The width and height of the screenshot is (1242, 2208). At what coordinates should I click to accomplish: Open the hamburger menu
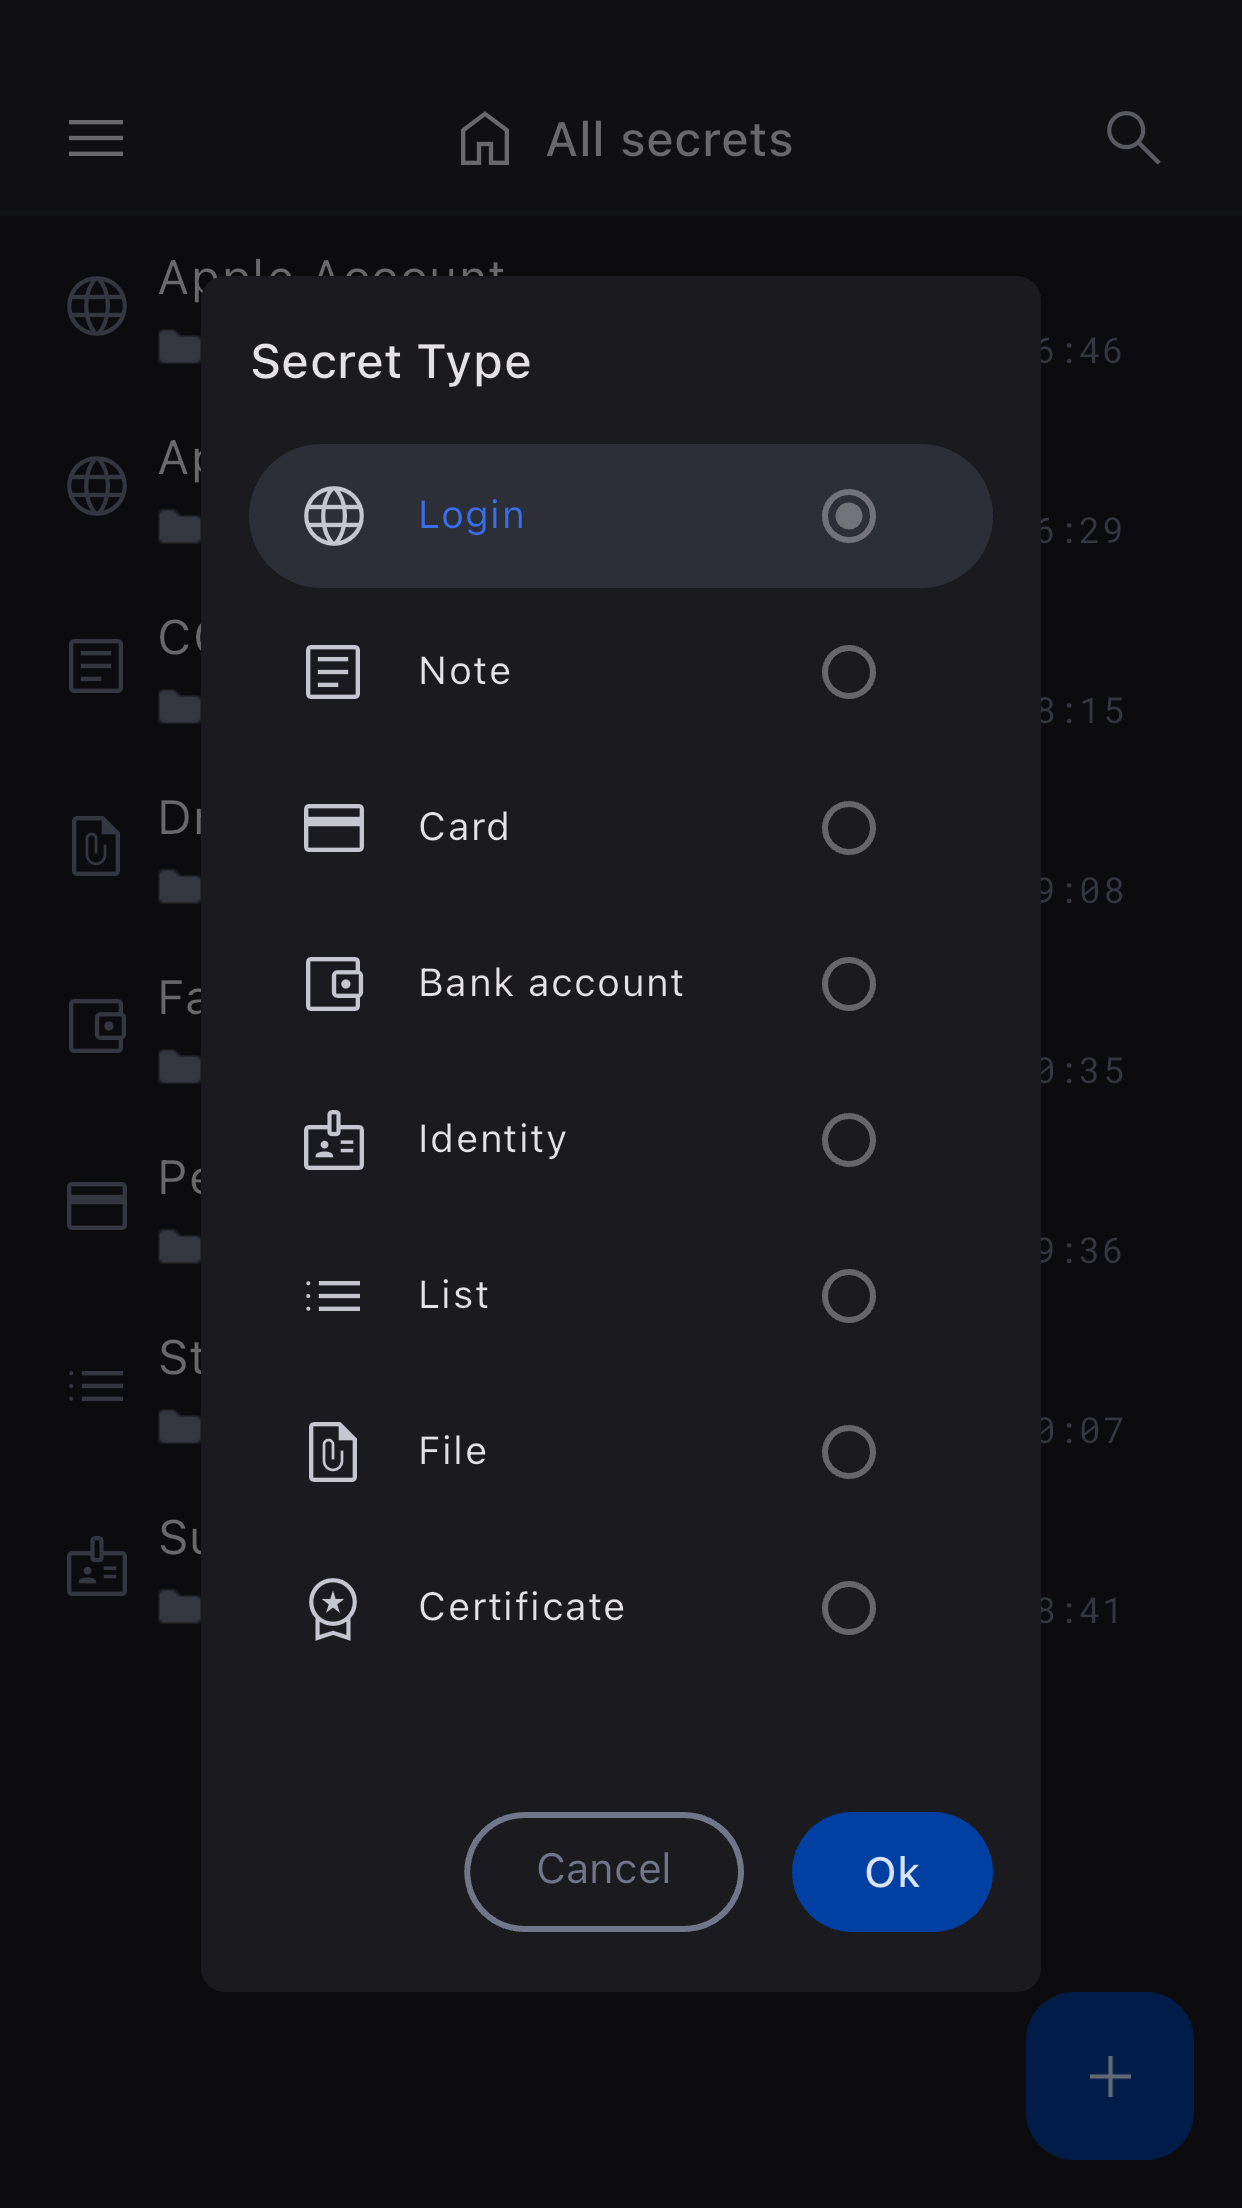click(x=96, y=138)
